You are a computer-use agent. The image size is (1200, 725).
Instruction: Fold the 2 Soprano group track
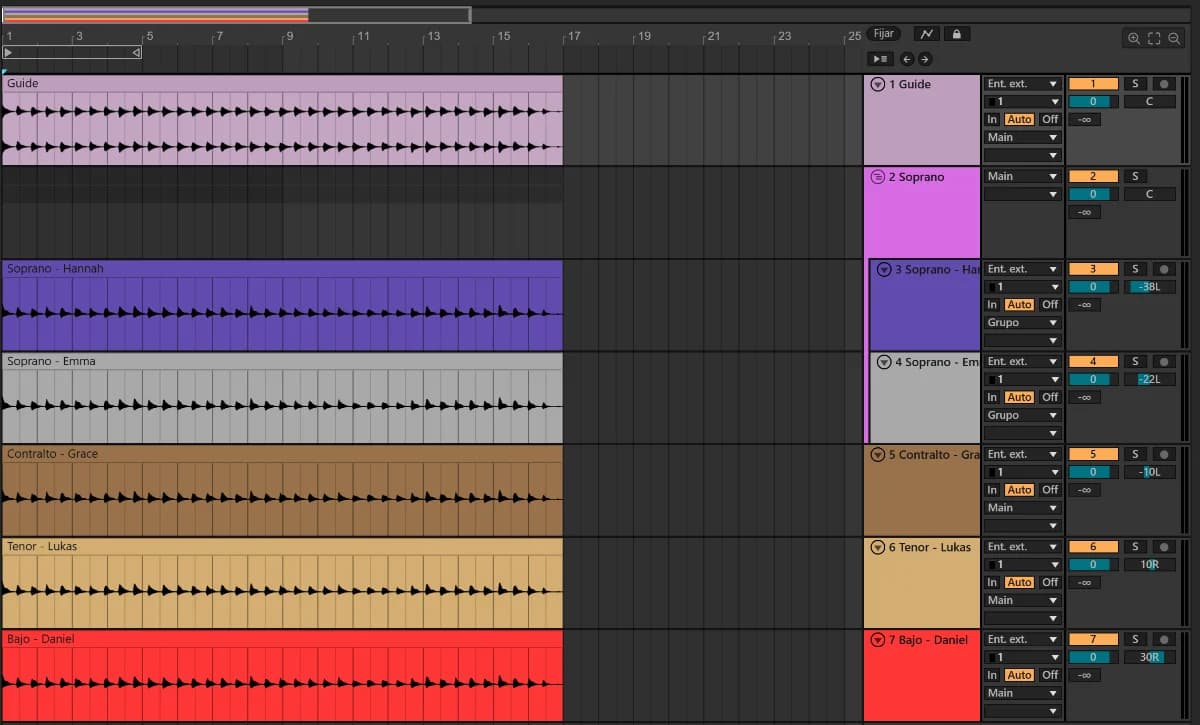[x=878, y=177]
